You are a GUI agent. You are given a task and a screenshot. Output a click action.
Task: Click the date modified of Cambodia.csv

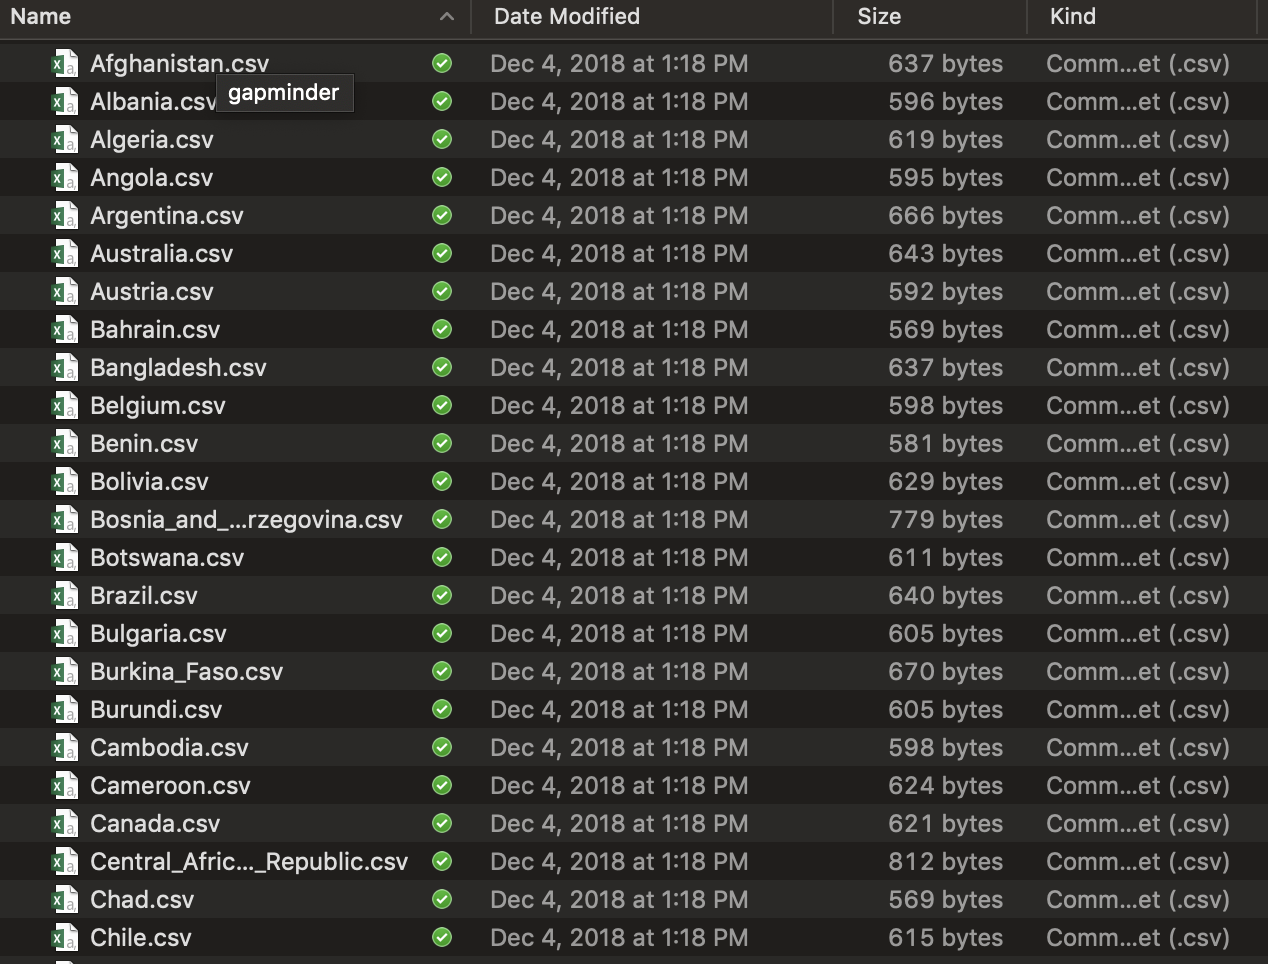coord(619,748)
